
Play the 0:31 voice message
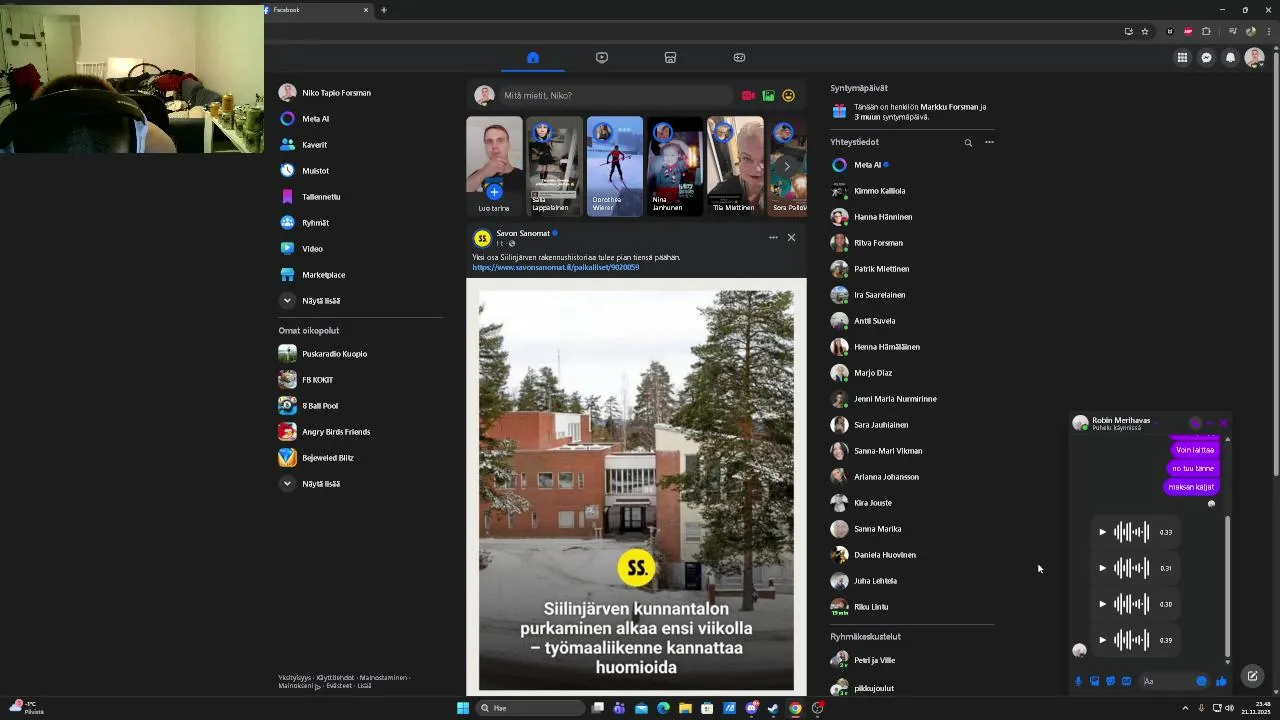click(1102, 568)
